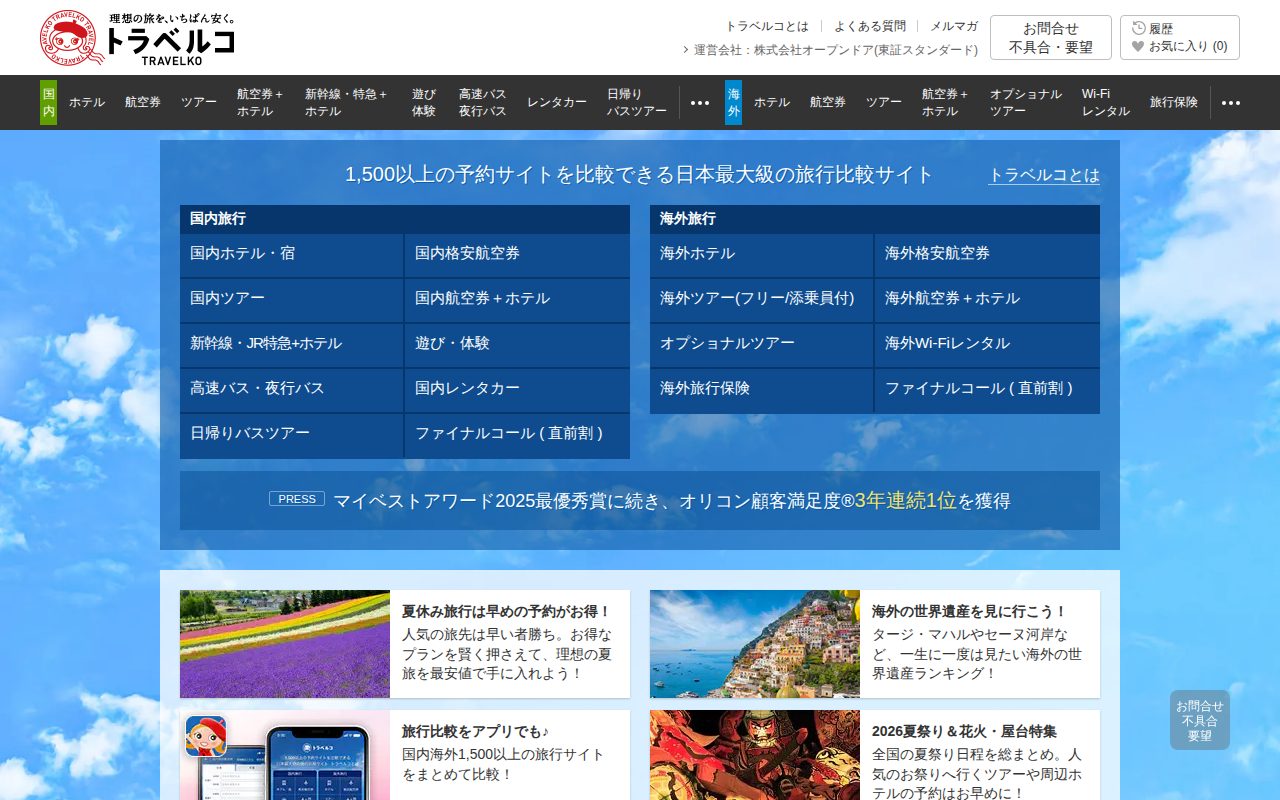Select 高速バス夜行バス menu item

pos(483,102)
